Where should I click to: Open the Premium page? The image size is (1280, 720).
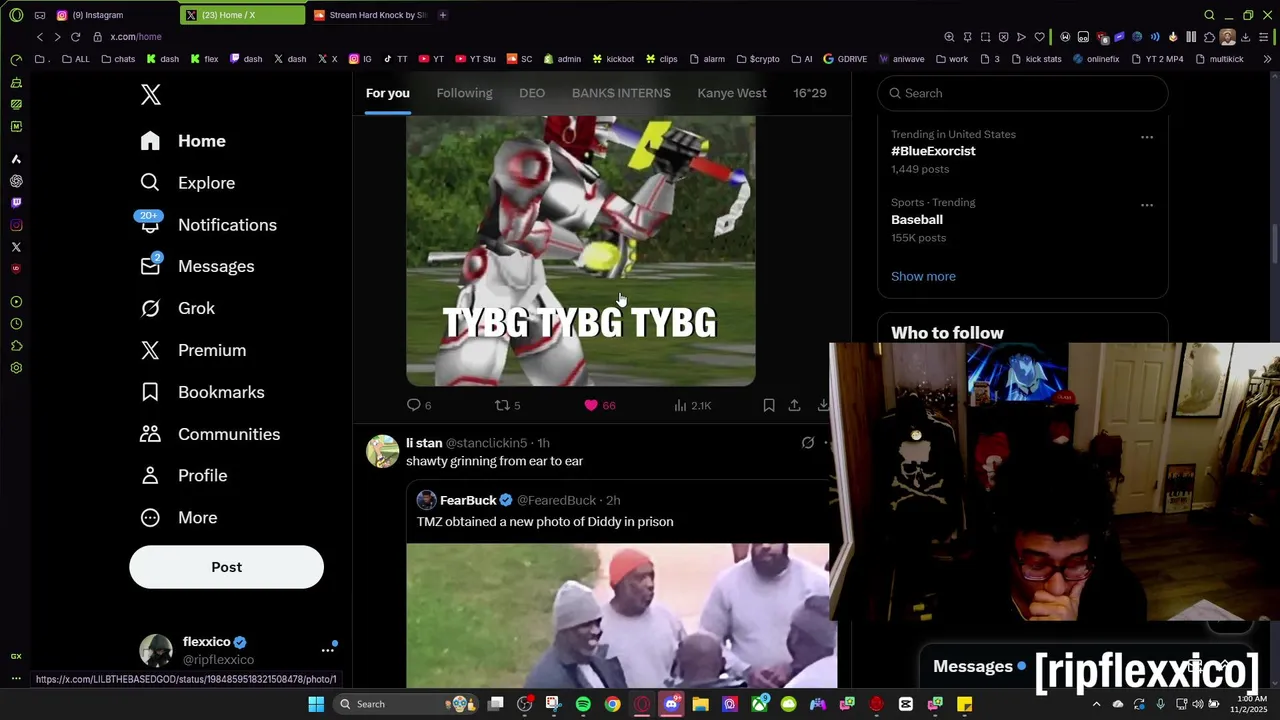click(193, 350)
